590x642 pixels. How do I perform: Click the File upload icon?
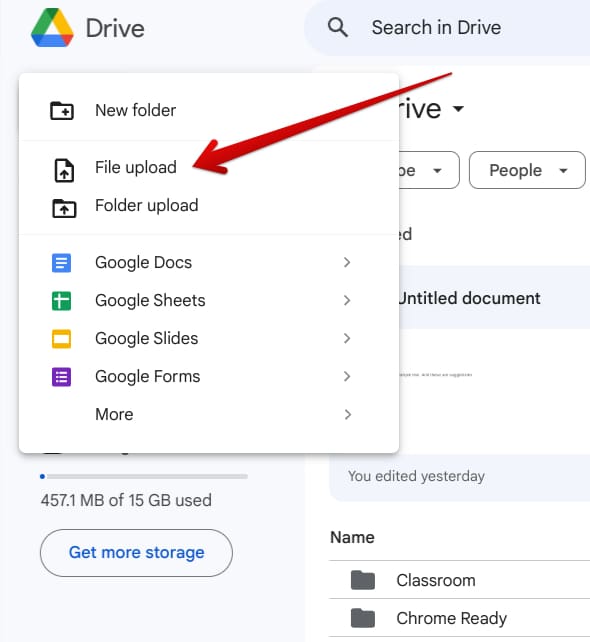[x=64, y=170]
